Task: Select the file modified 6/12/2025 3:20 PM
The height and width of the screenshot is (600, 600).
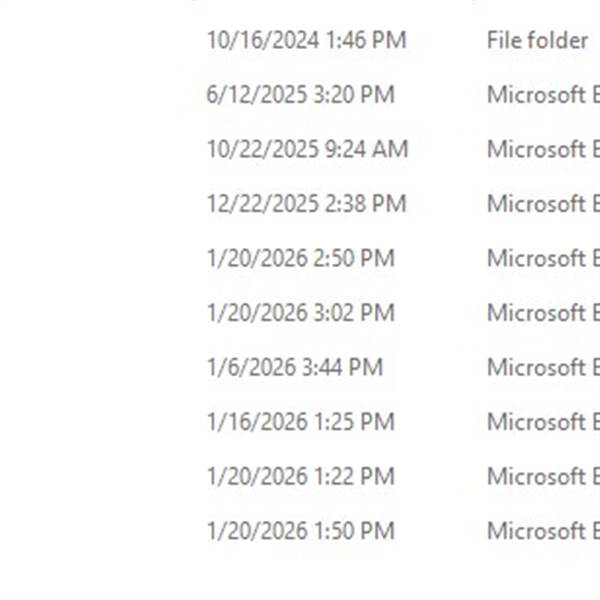Action: (300, 95)
